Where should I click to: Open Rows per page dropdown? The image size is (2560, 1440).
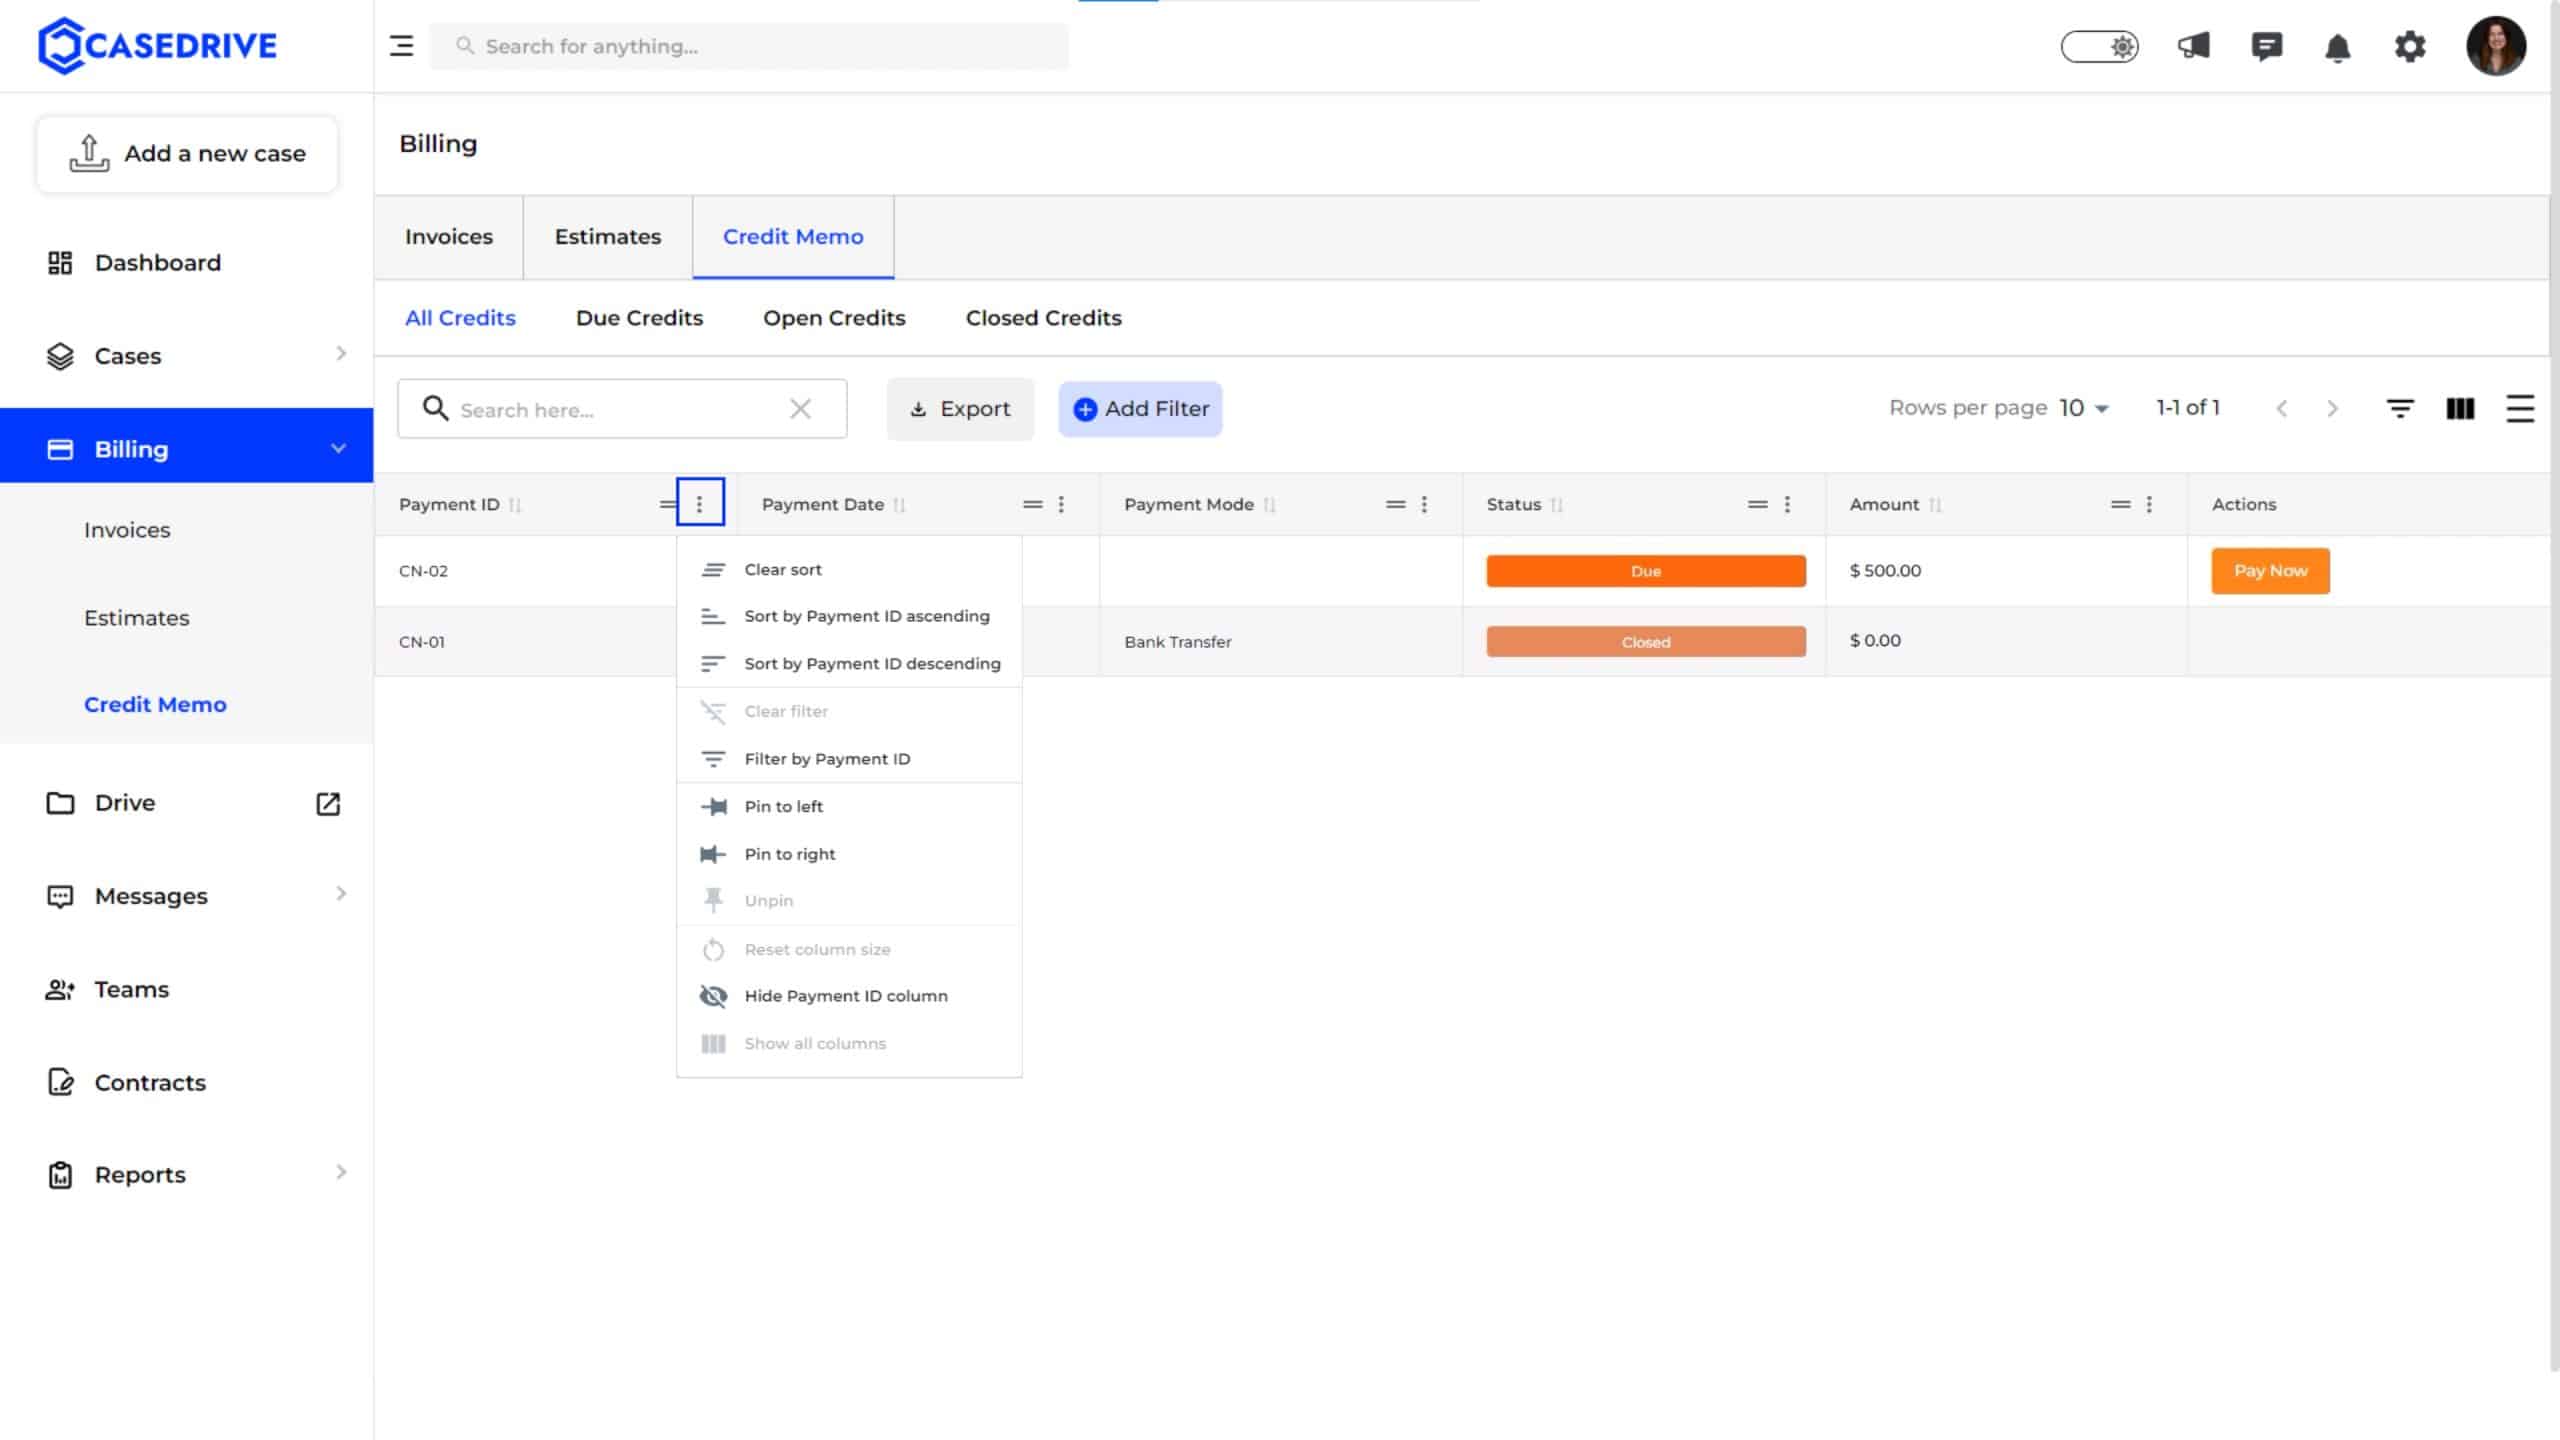point(2084,408)
